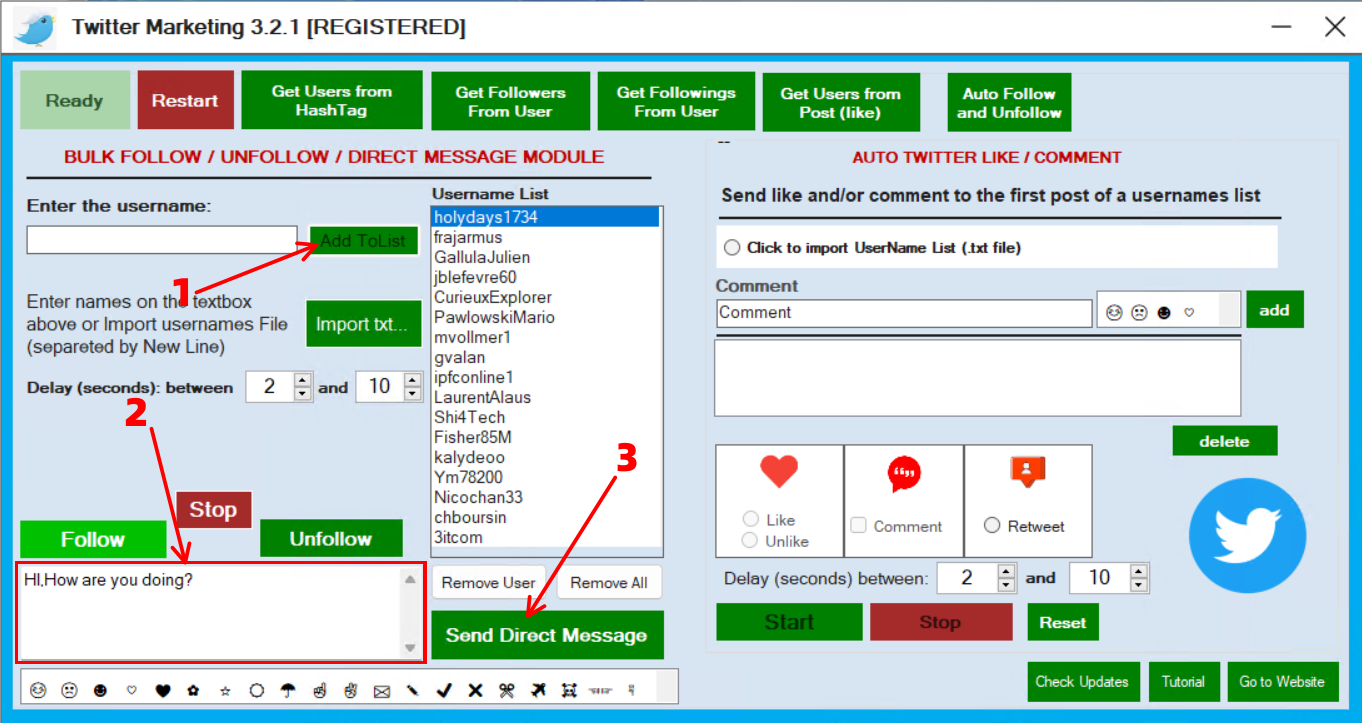Click the red speech bubble comment icon
Viewport: 1362px width, 723px height.
(x=904, y=473)
